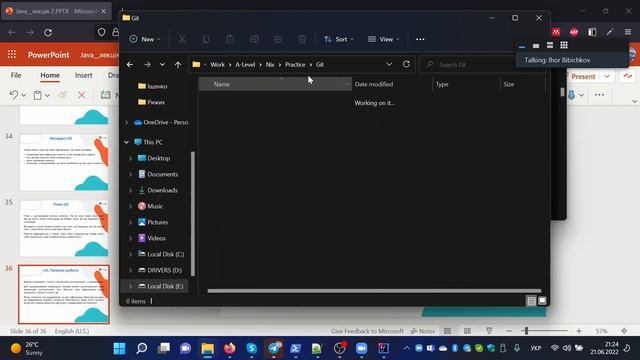Zoom out with minus button in PowerPoint

tap(509, 331)
